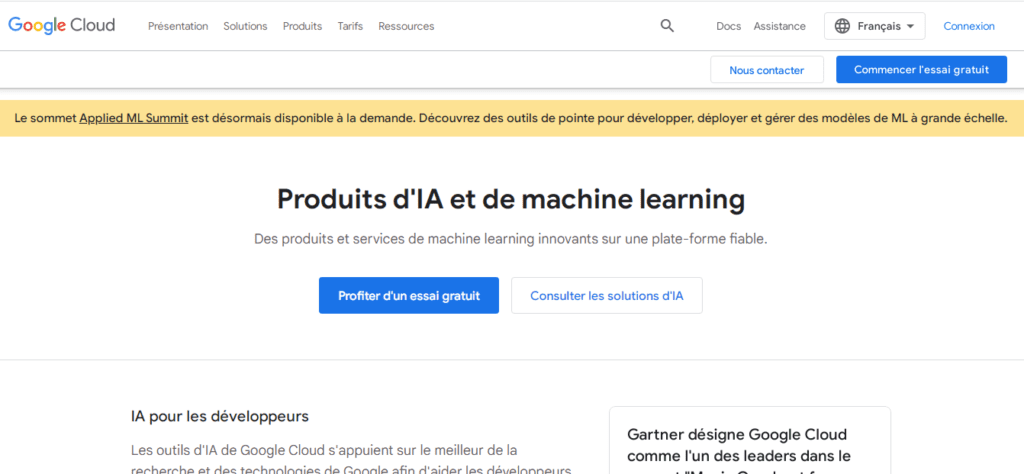The image size is (1024, 474).
Task: Click the globe language icon
Action: point(842,26)
